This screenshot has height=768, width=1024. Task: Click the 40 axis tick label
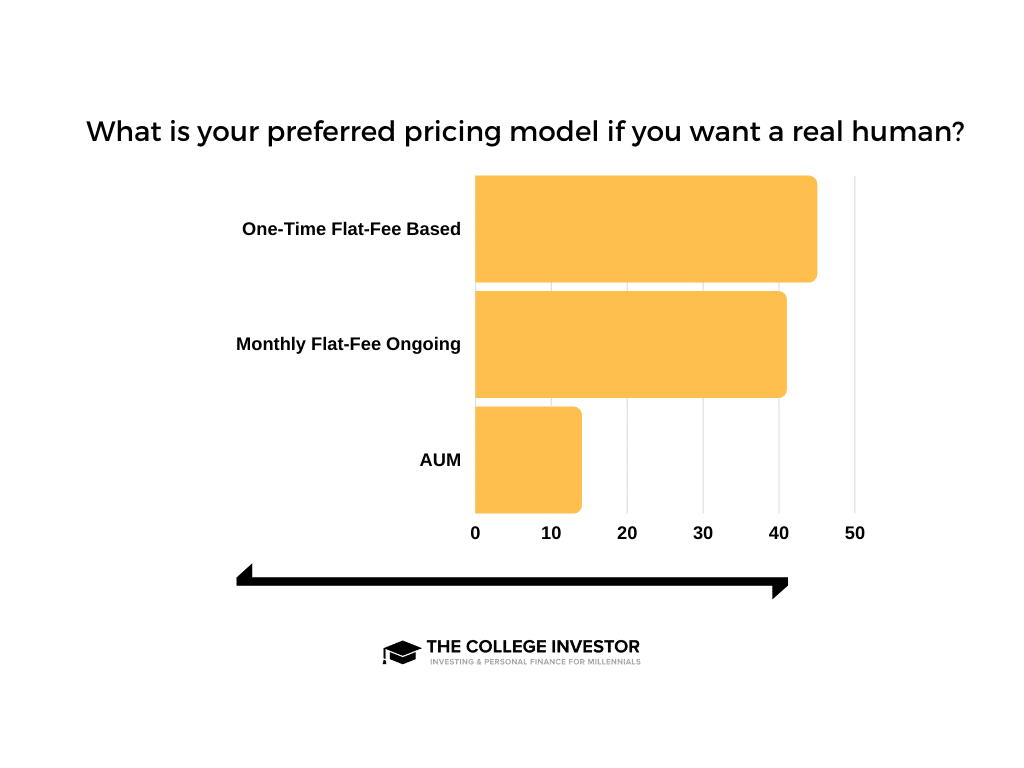tap(779, 533)
